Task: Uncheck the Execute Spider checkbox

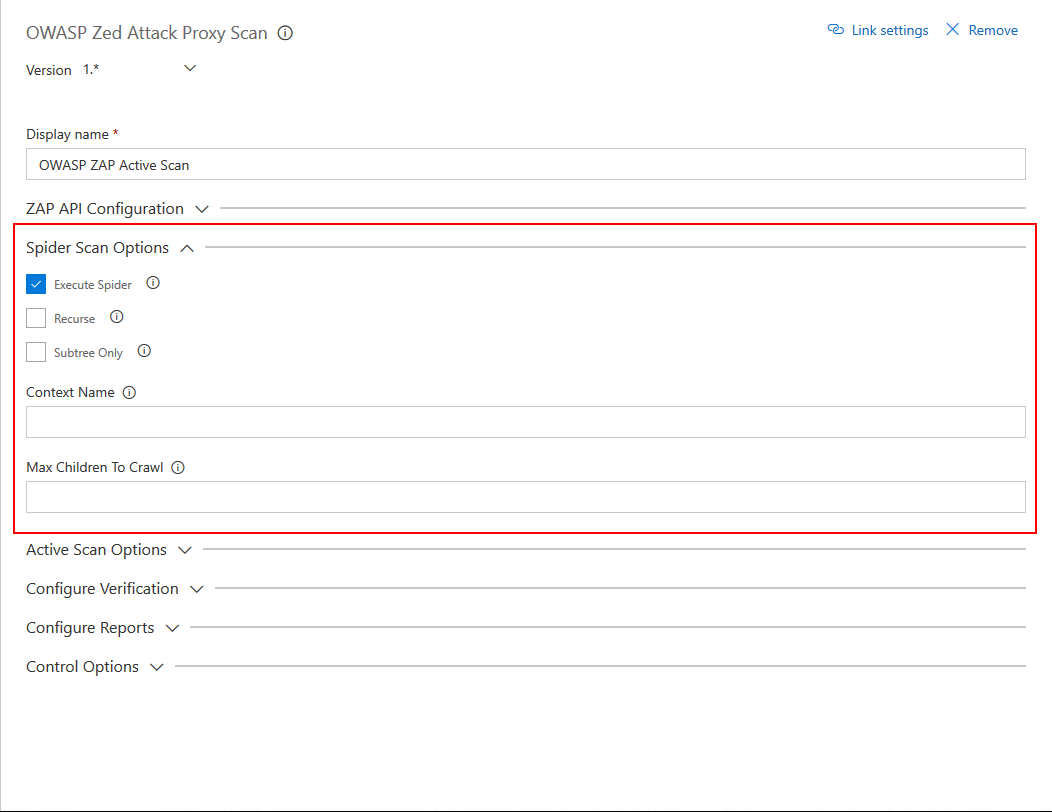Action: pos(36,284)
